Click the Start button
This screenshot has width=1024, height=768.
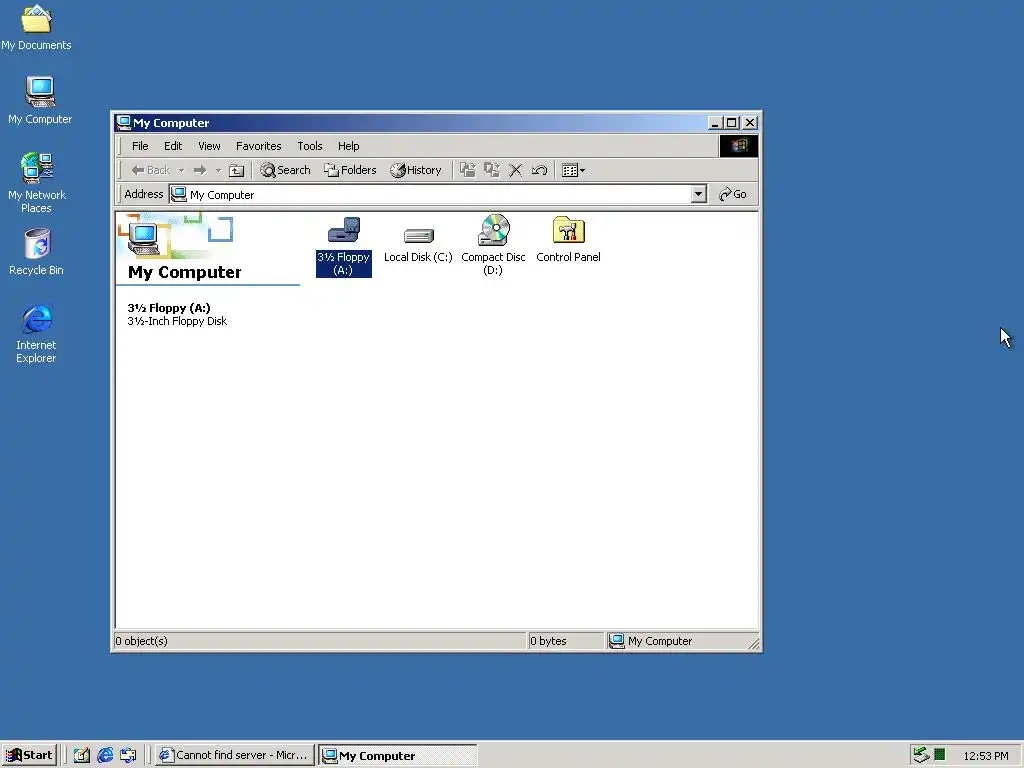point(29,755)
